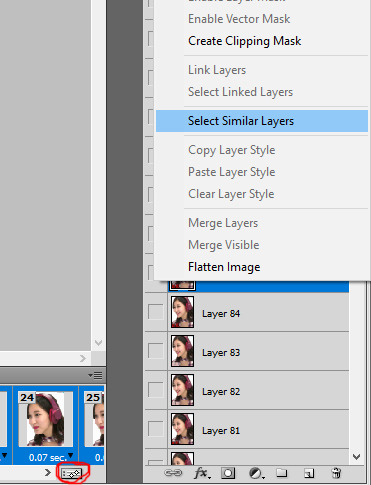
Task: Click layers panel scroll down arrow
Action: click(356, 457)
